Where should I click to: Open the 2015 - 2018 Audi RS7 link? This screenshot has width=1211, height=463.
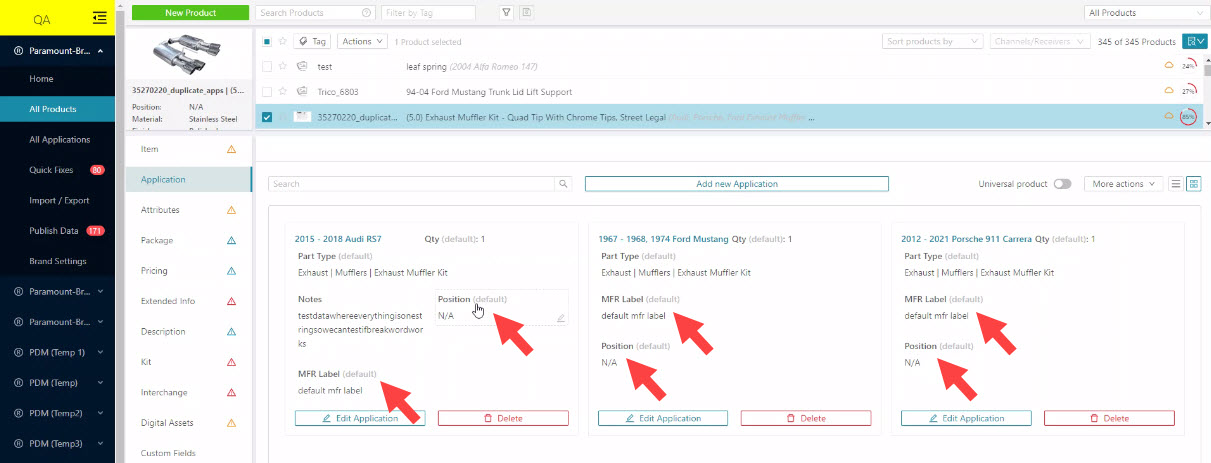click(x=338, y=239)
